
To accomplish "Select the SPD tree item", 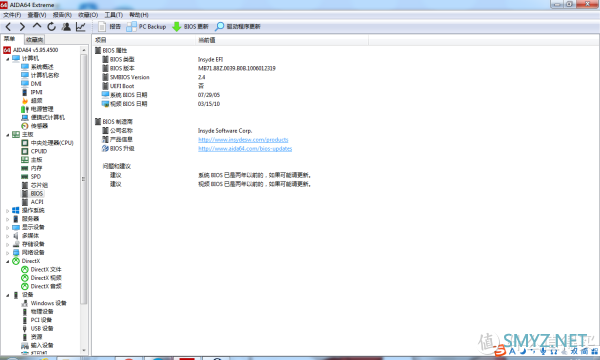I will pyautogui.click(x=31, y=176).
